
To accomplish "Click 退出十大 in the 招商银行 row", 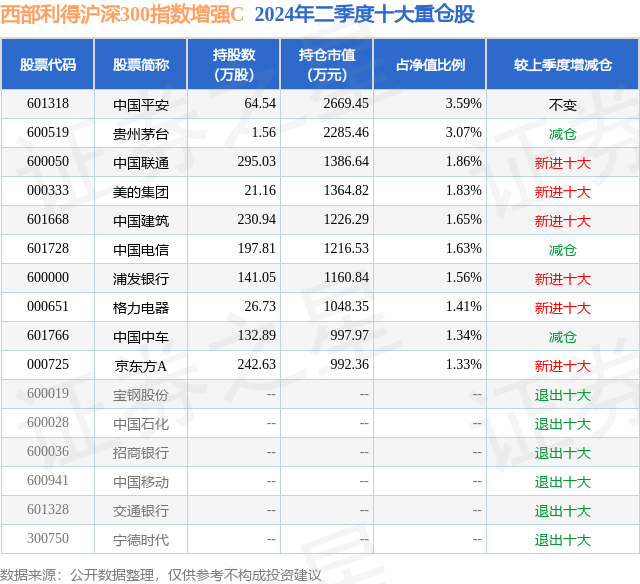I will pyautogui.click(x=563, y=453).
